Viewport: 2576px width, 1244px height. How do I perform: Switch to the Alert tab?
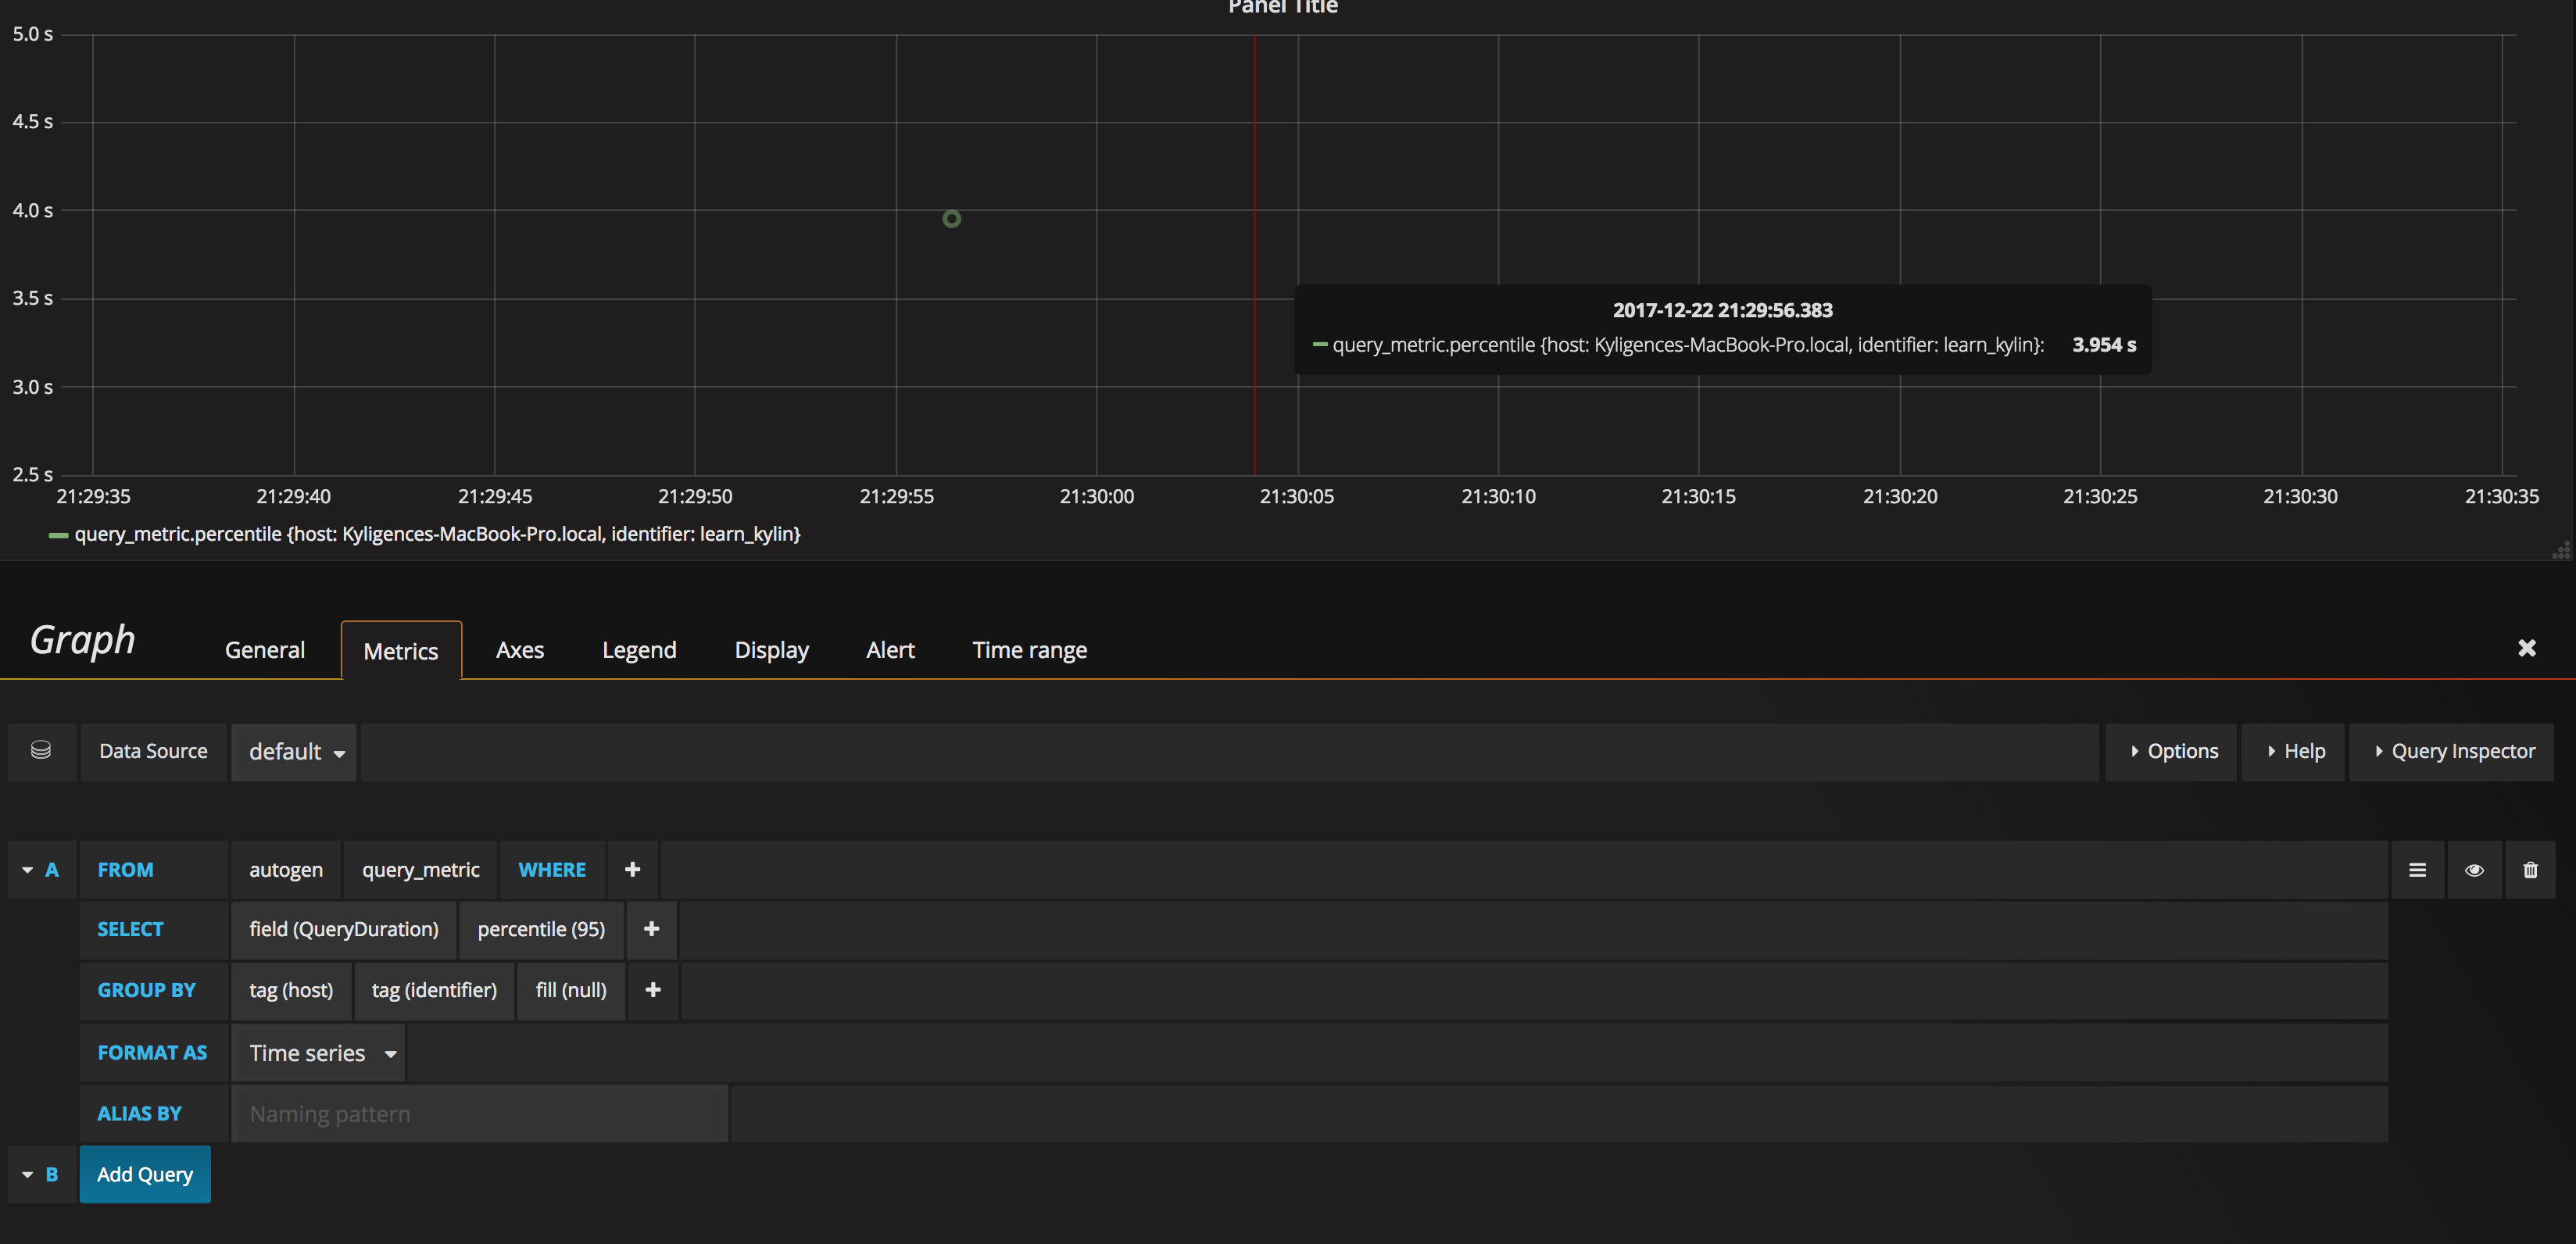click(890, 649)
